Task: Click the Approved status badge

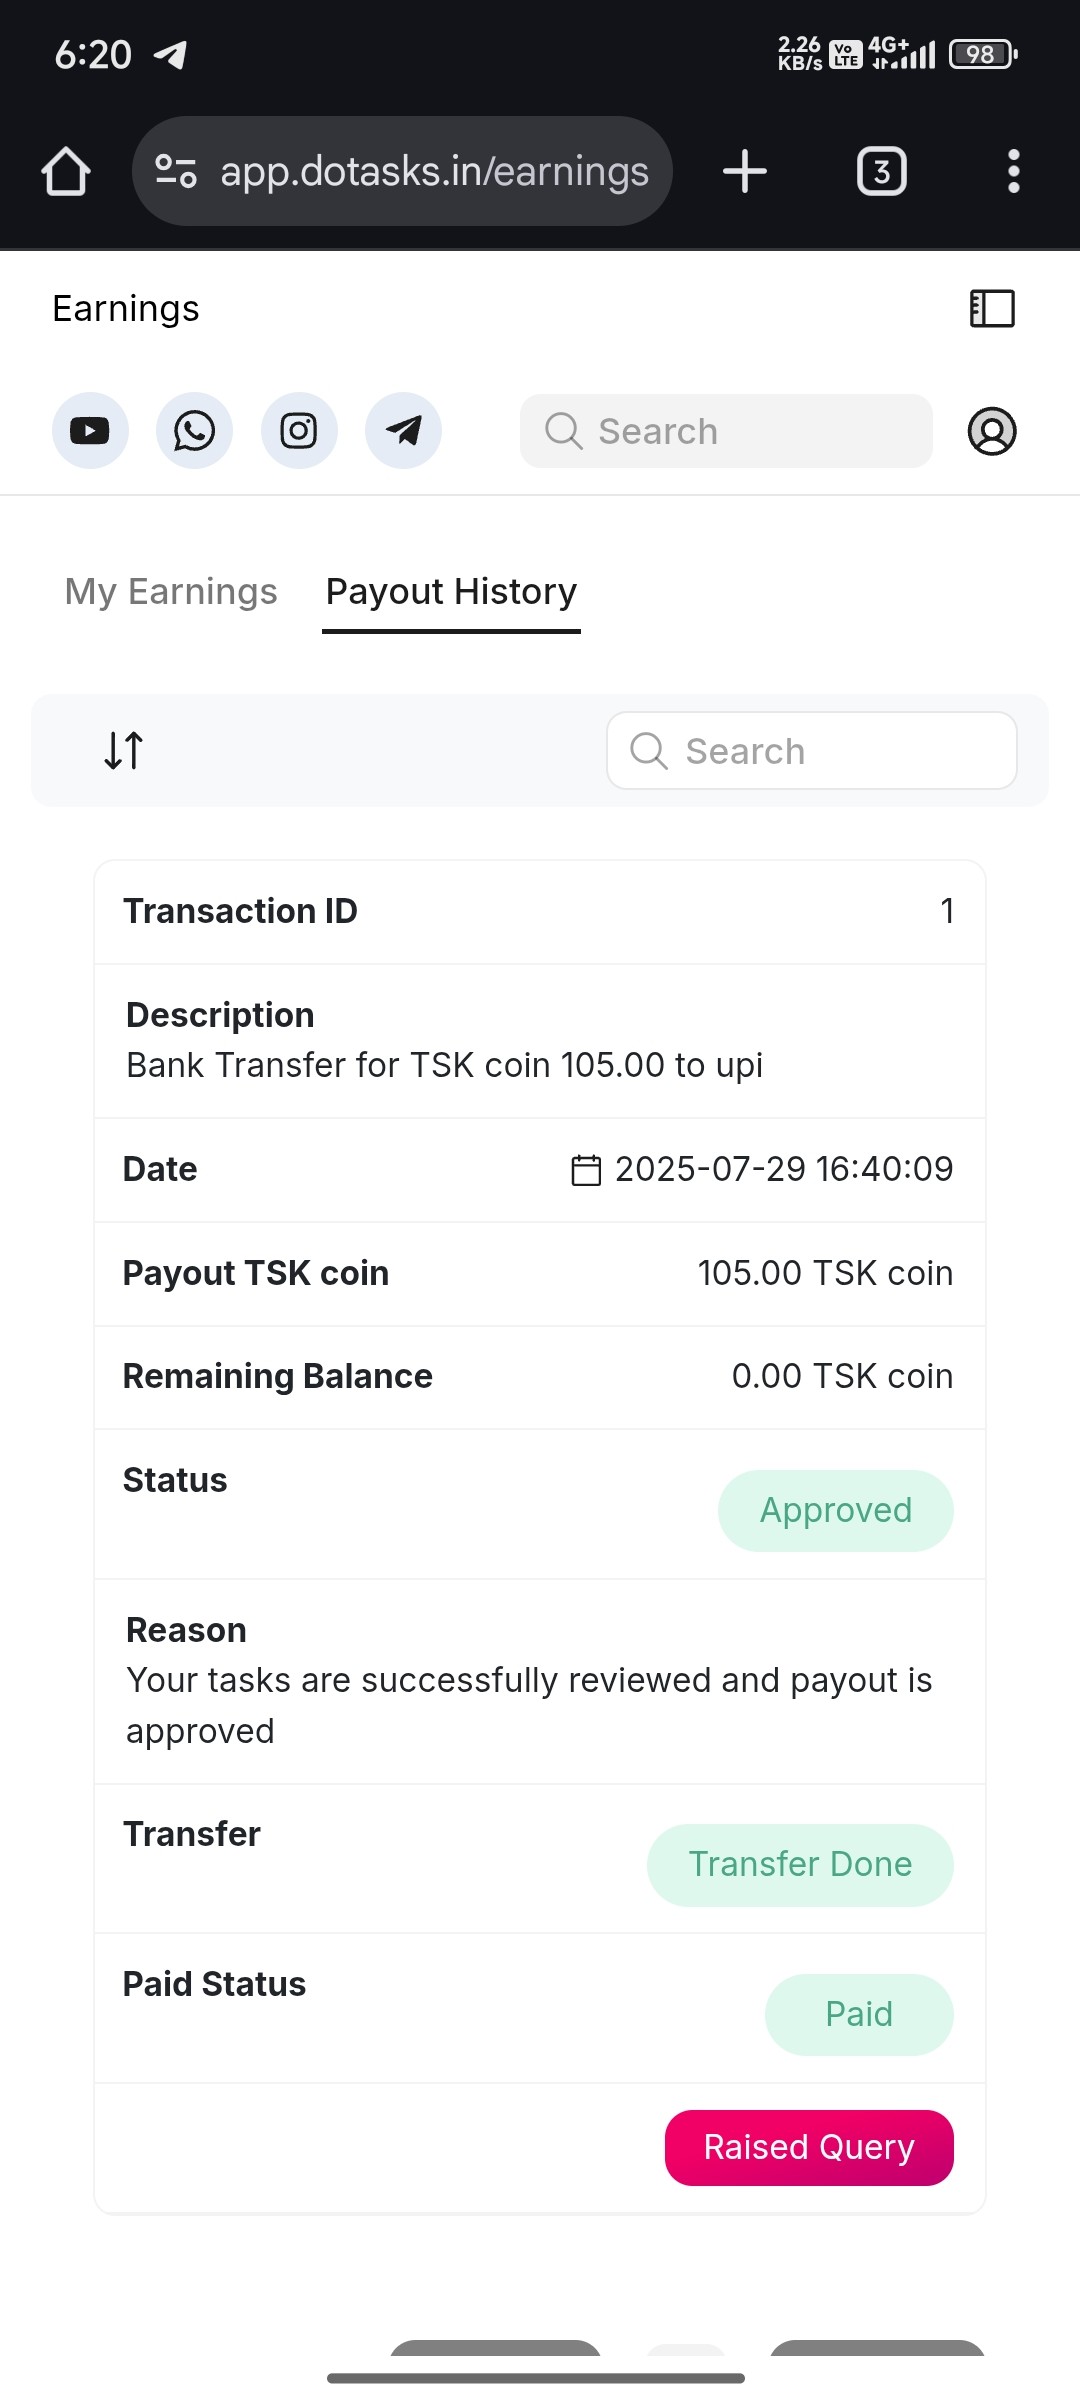Action: coord(835,1510)
